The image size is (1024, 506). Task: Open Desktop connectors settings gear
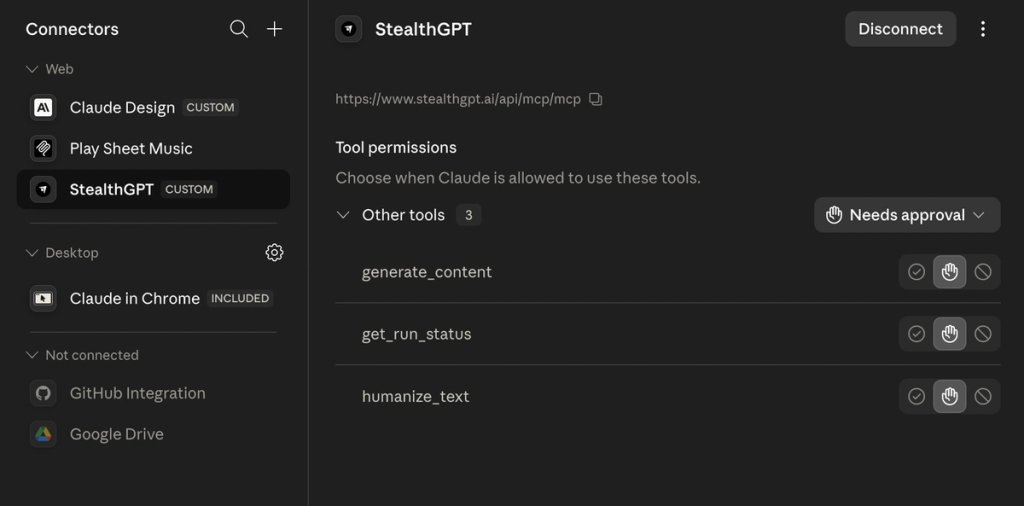[274, 253]
